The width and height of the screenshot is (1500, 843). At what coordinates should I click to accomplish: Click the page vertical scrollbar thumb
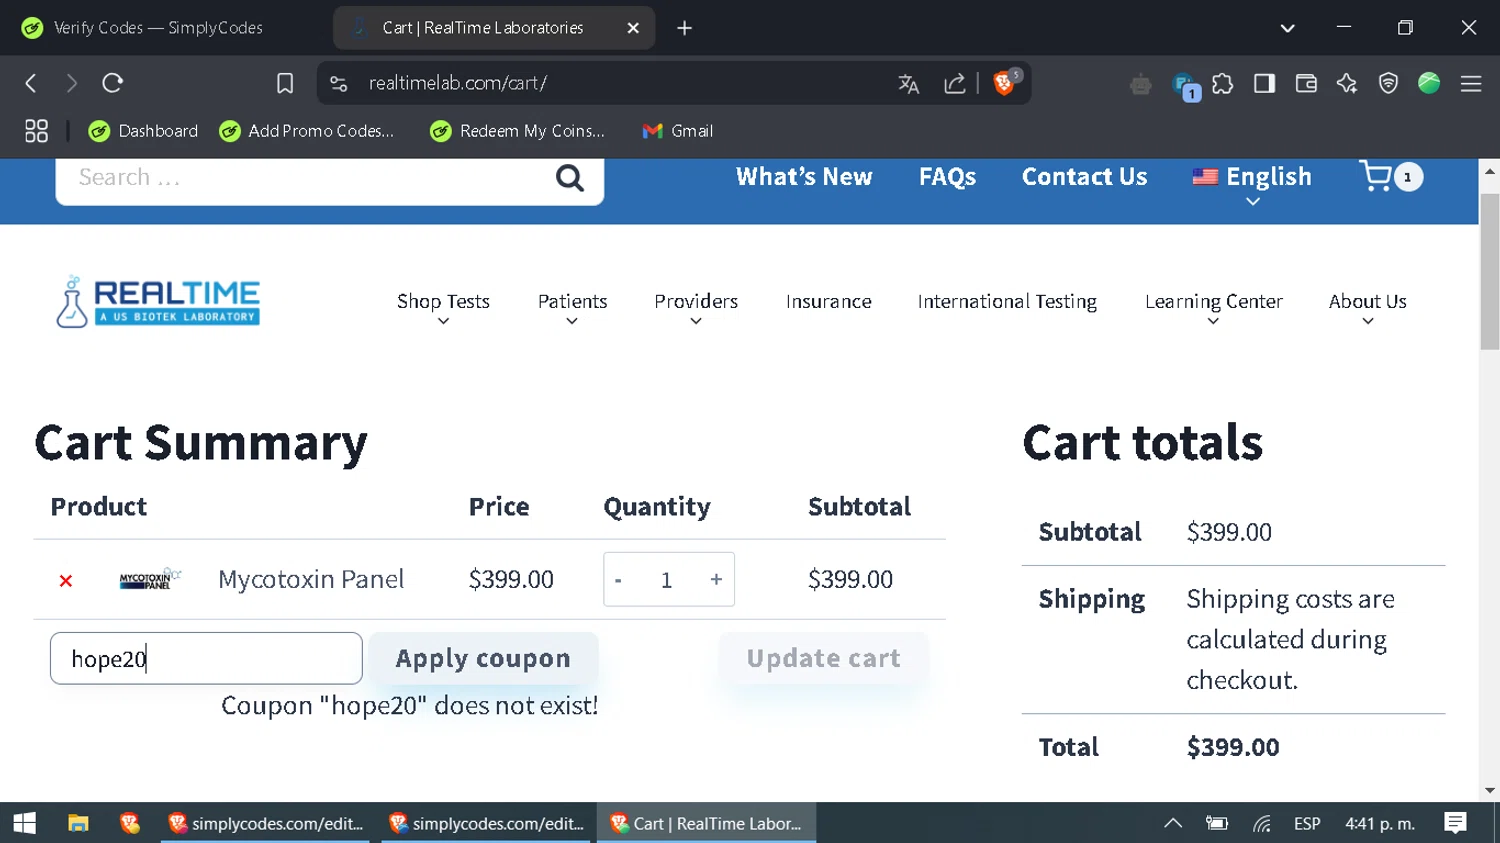1490,271
